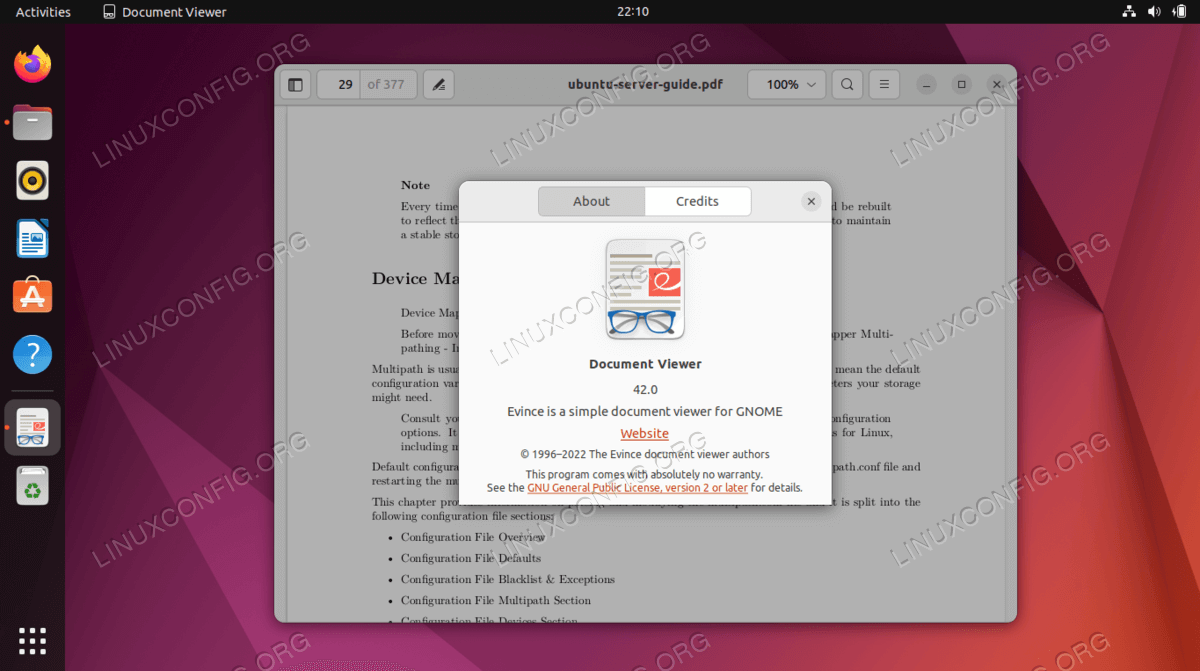This screenshot has height=671, width=1200.
Task: Click the ubuntu-server-guide.pdf window title
Action: (x=645, y=85)
